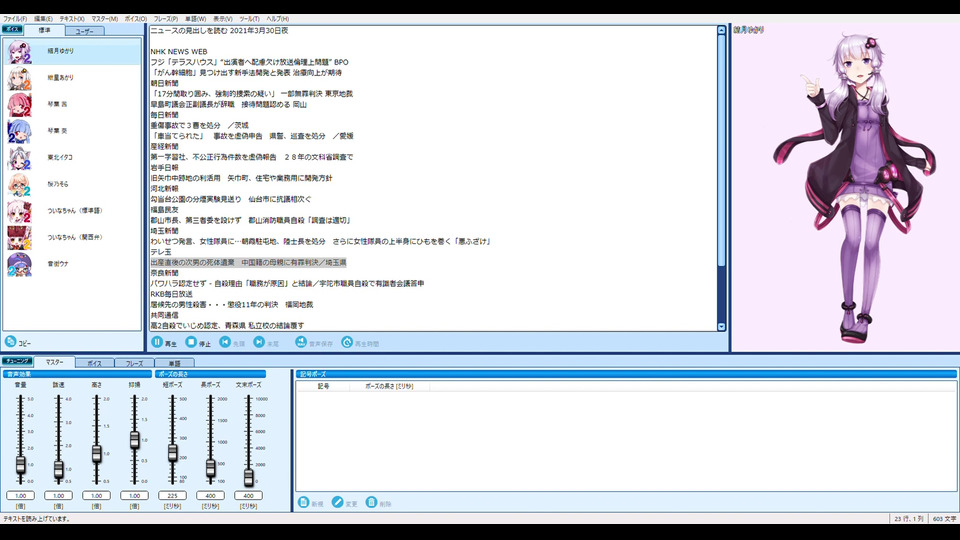
Task: Click the 新規 new symbol pause icon
Action: coord(303,503)
